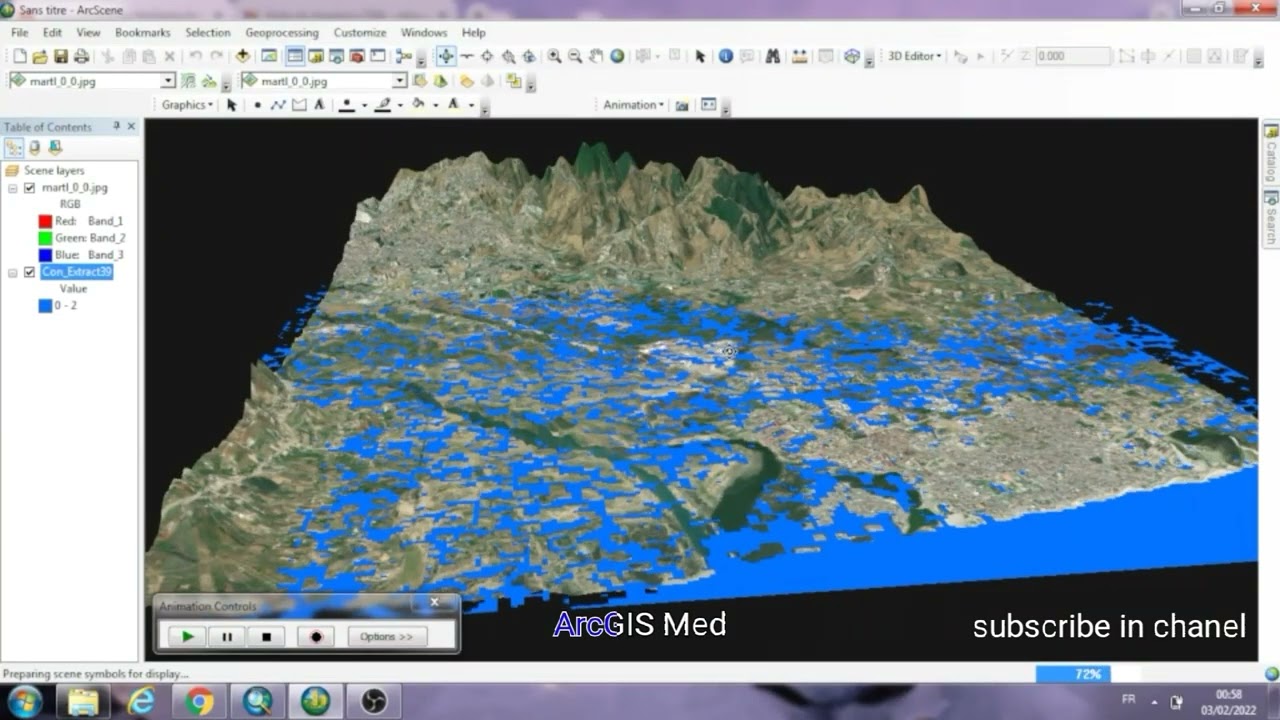Viewport: 1280px width, 720px height.
Task: Click the Z value field showing 0.000
Action: coord(1072,57)
